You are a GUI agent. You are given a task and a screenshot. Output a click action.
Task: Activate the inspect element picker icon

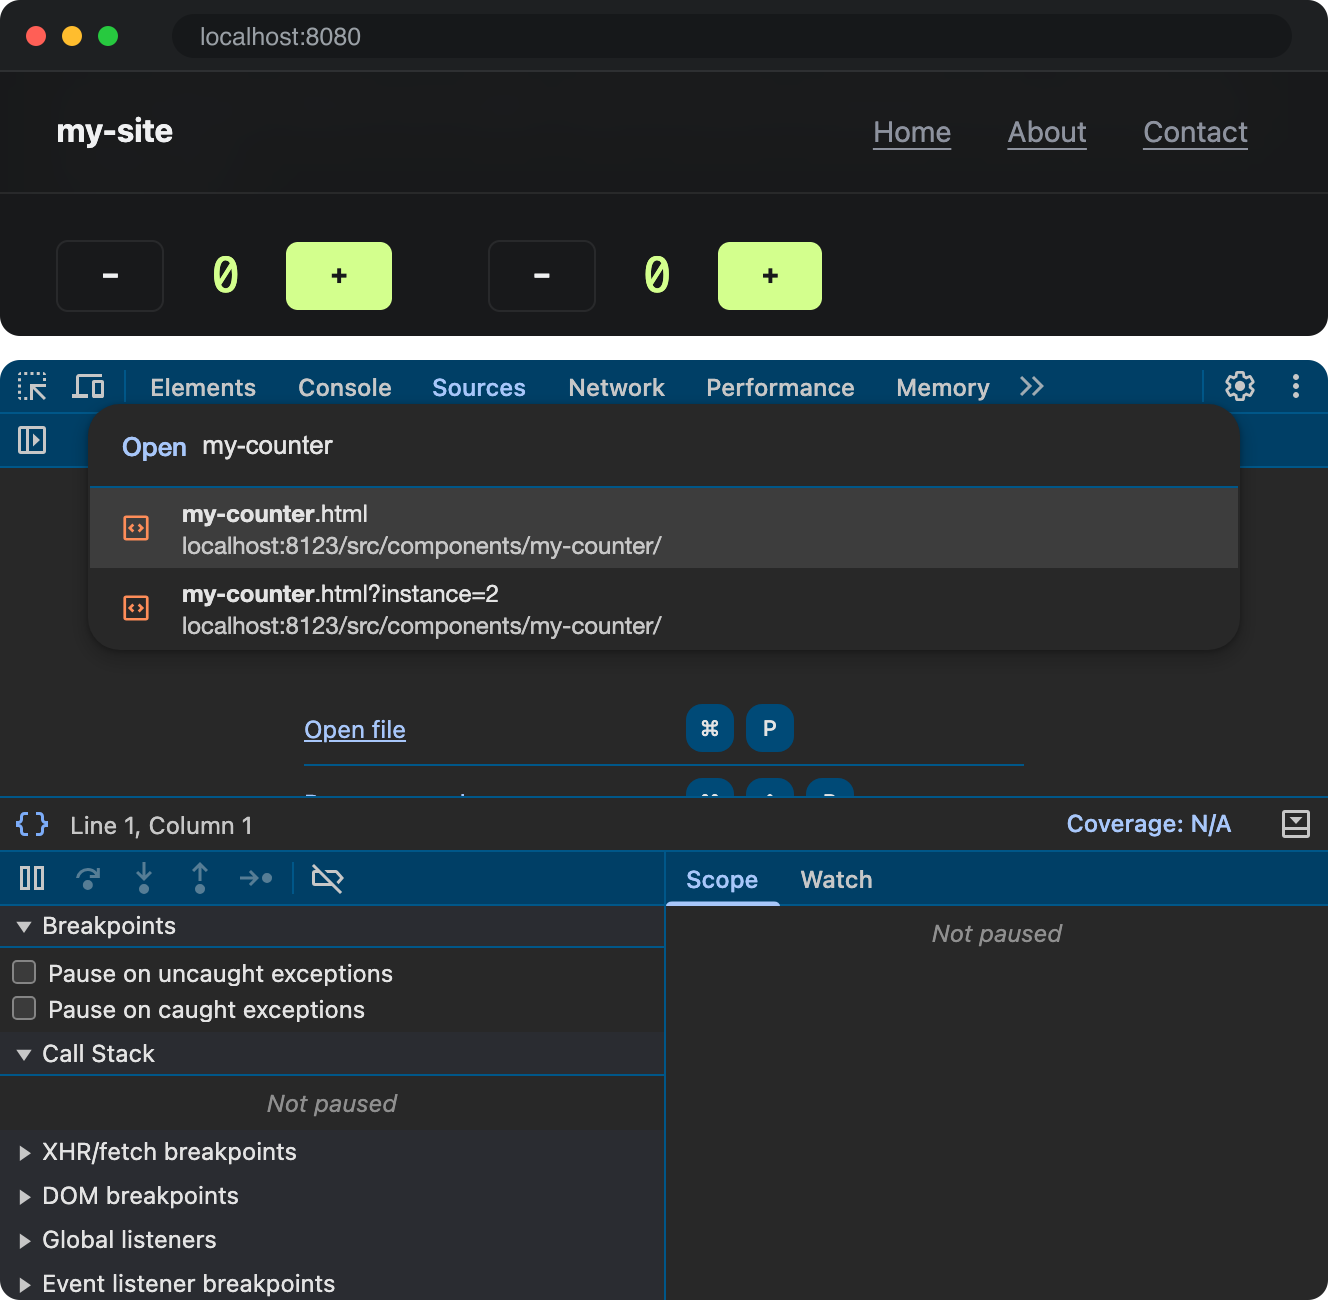32,387
